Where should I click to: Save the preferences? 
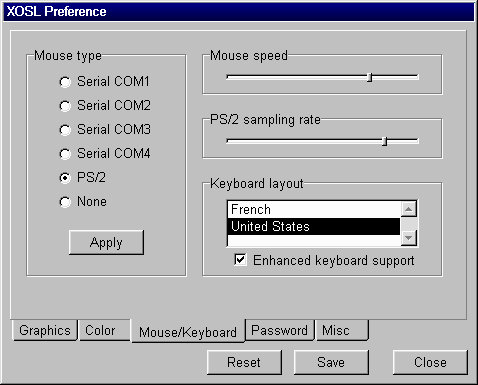click(x=331, y=362)
